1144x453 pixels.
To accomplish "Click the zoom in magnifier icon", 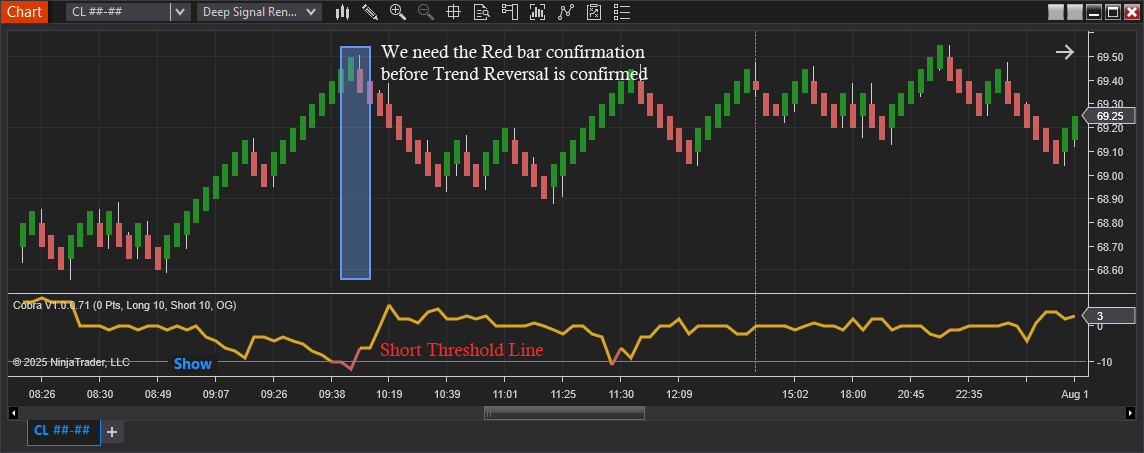I will click(398, 12).
